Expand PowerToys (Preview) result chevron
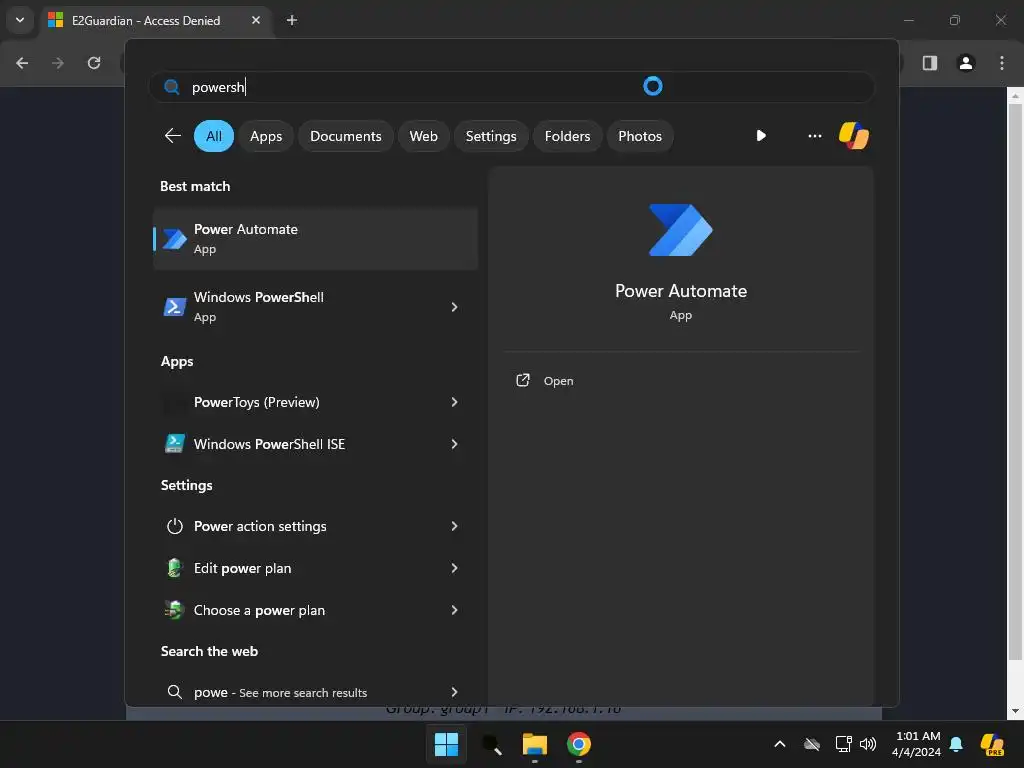Screen dimensions: 1024x768 (x=455, y=402)
